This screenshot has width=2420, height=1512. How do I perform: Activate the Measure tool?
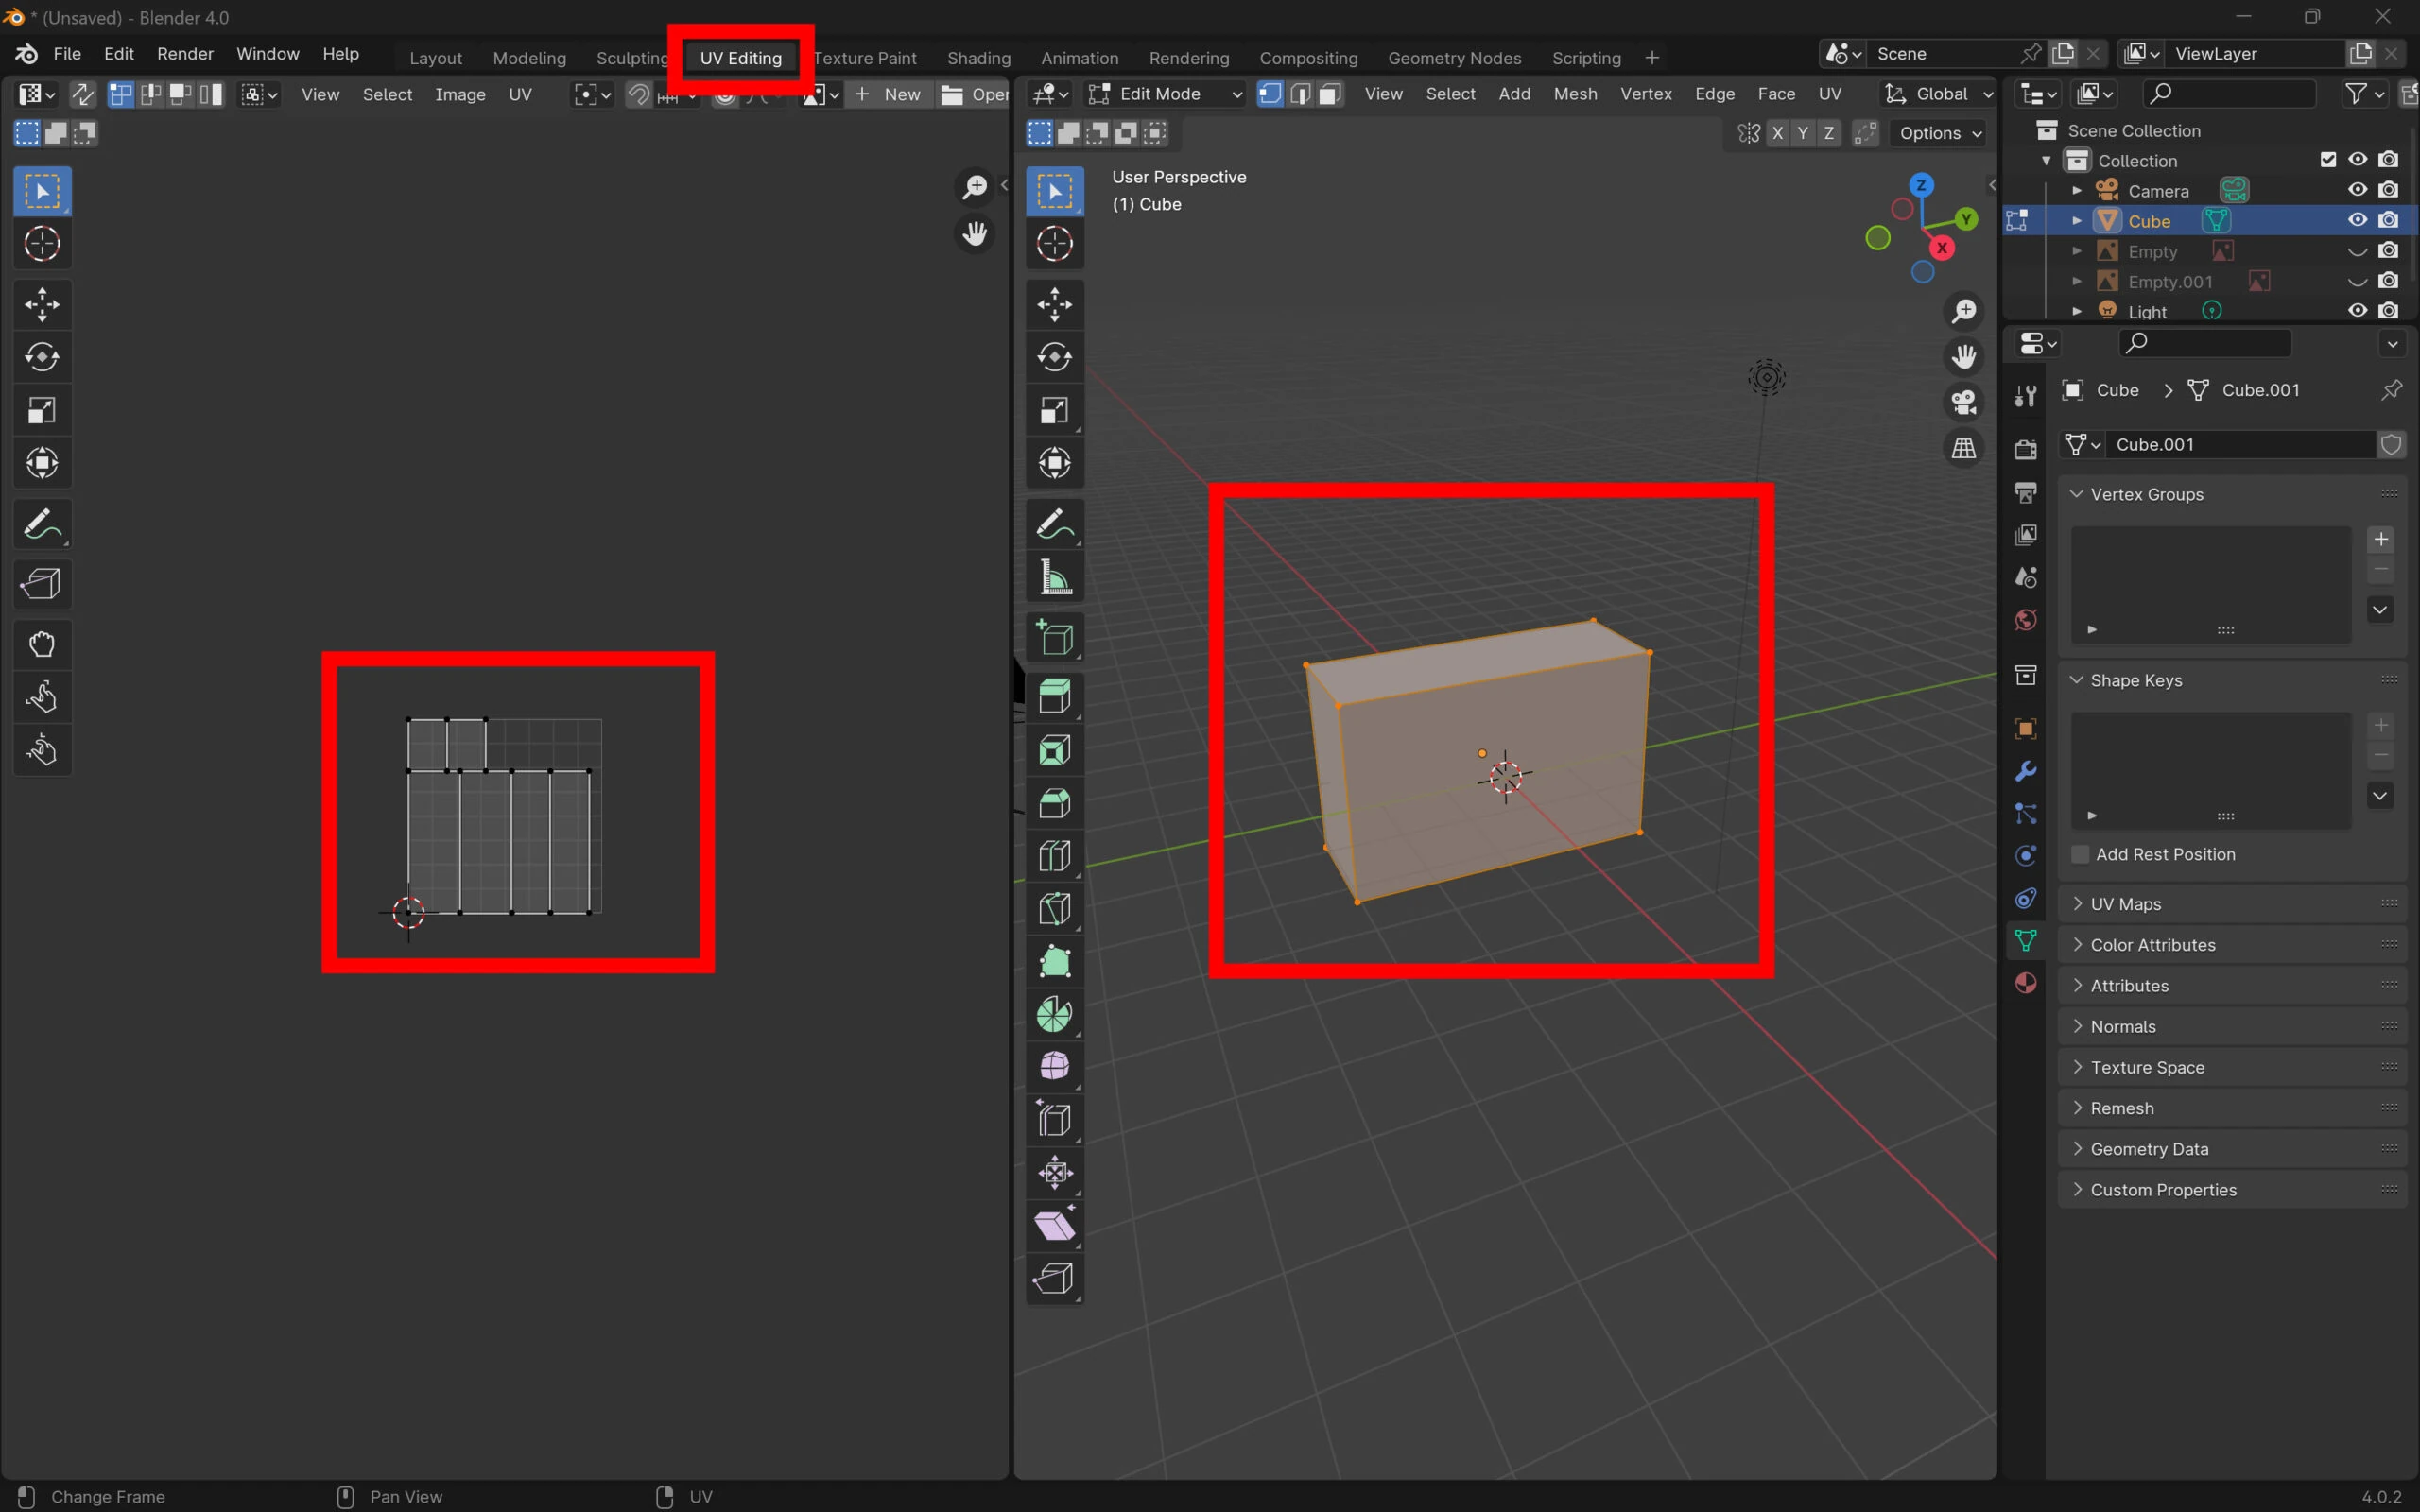tap(1054, 578)
